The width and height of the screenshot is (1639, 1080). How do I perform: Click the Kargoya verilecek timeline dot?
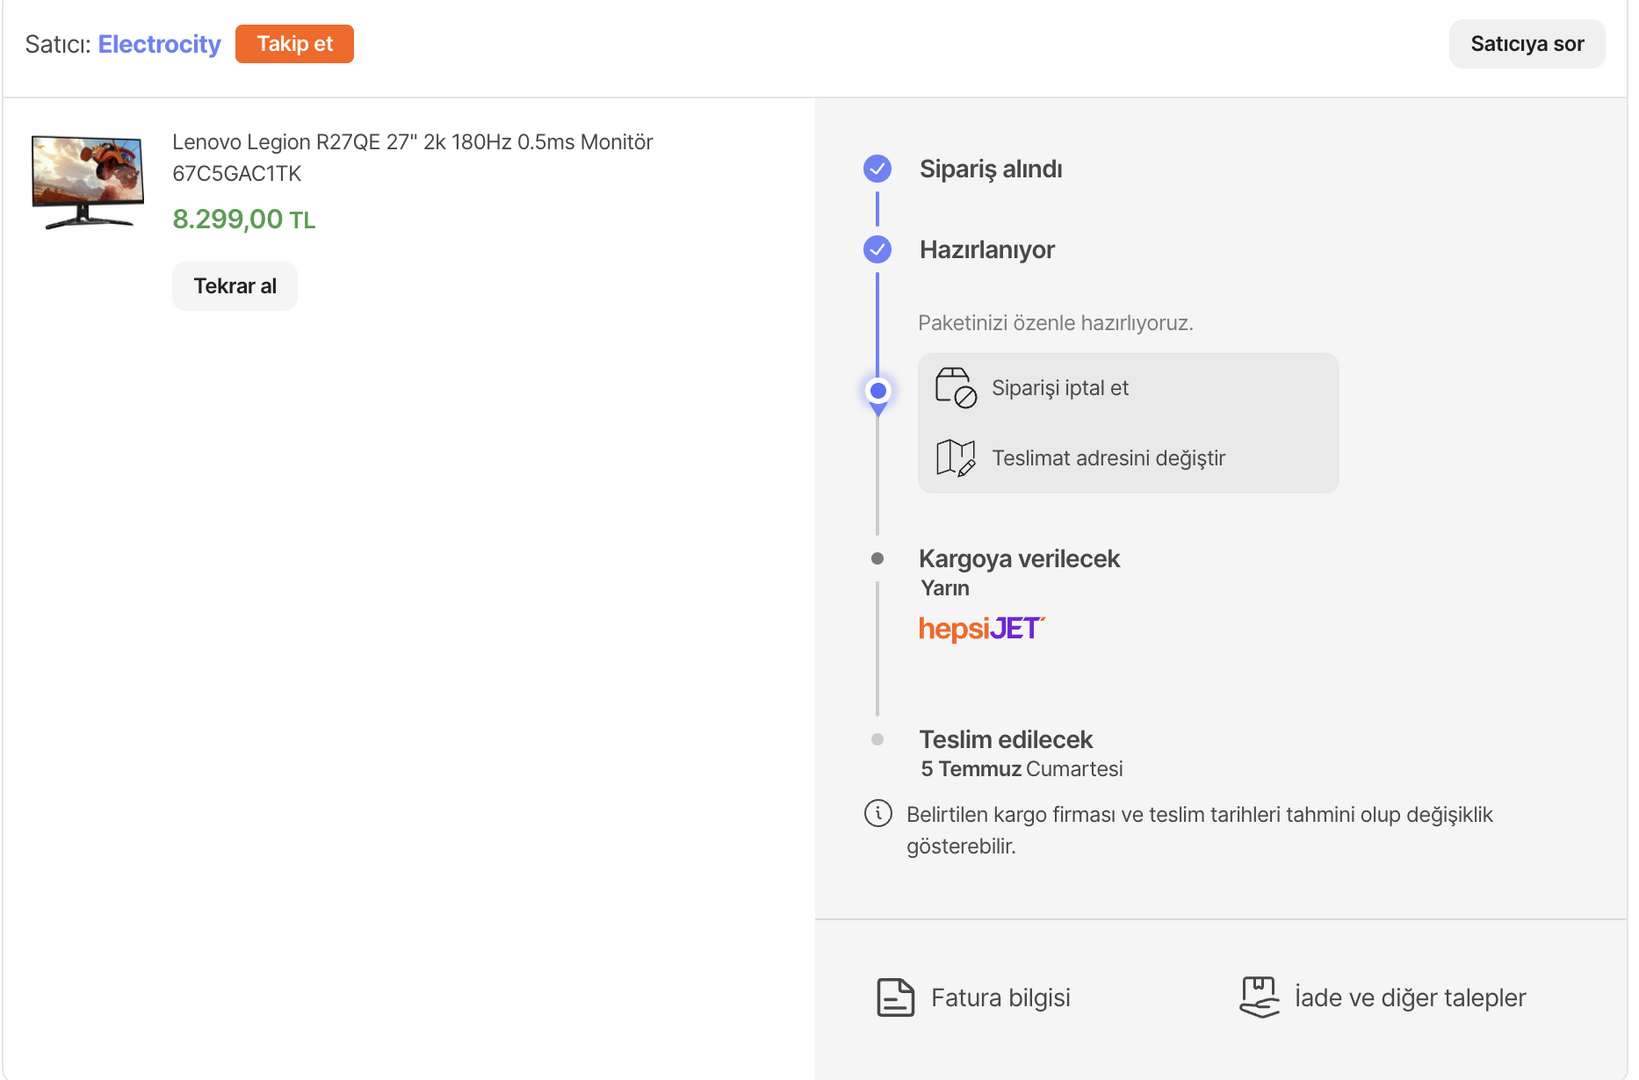tap(877, 559)
